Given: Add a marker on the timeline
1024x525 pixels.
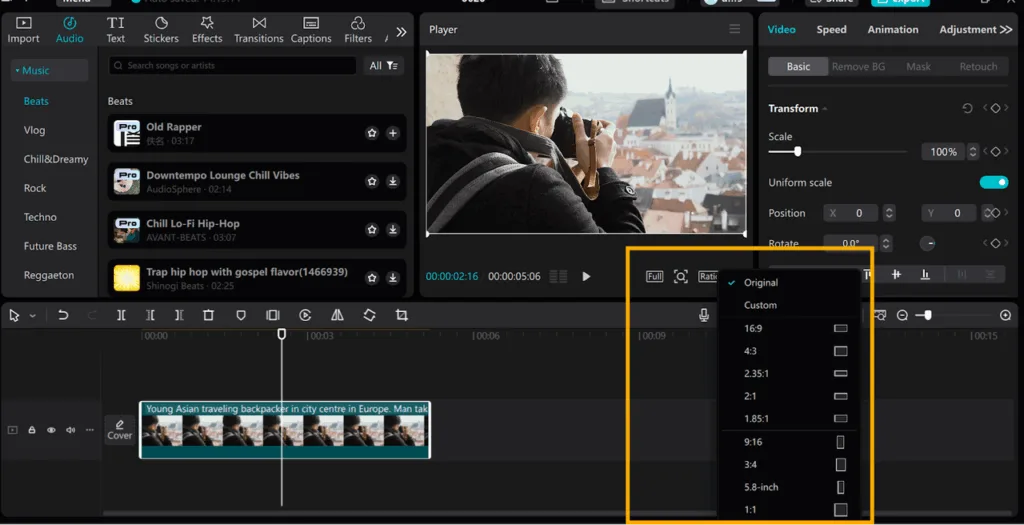Looking at the screenshot, I should (x=240, y=315).
